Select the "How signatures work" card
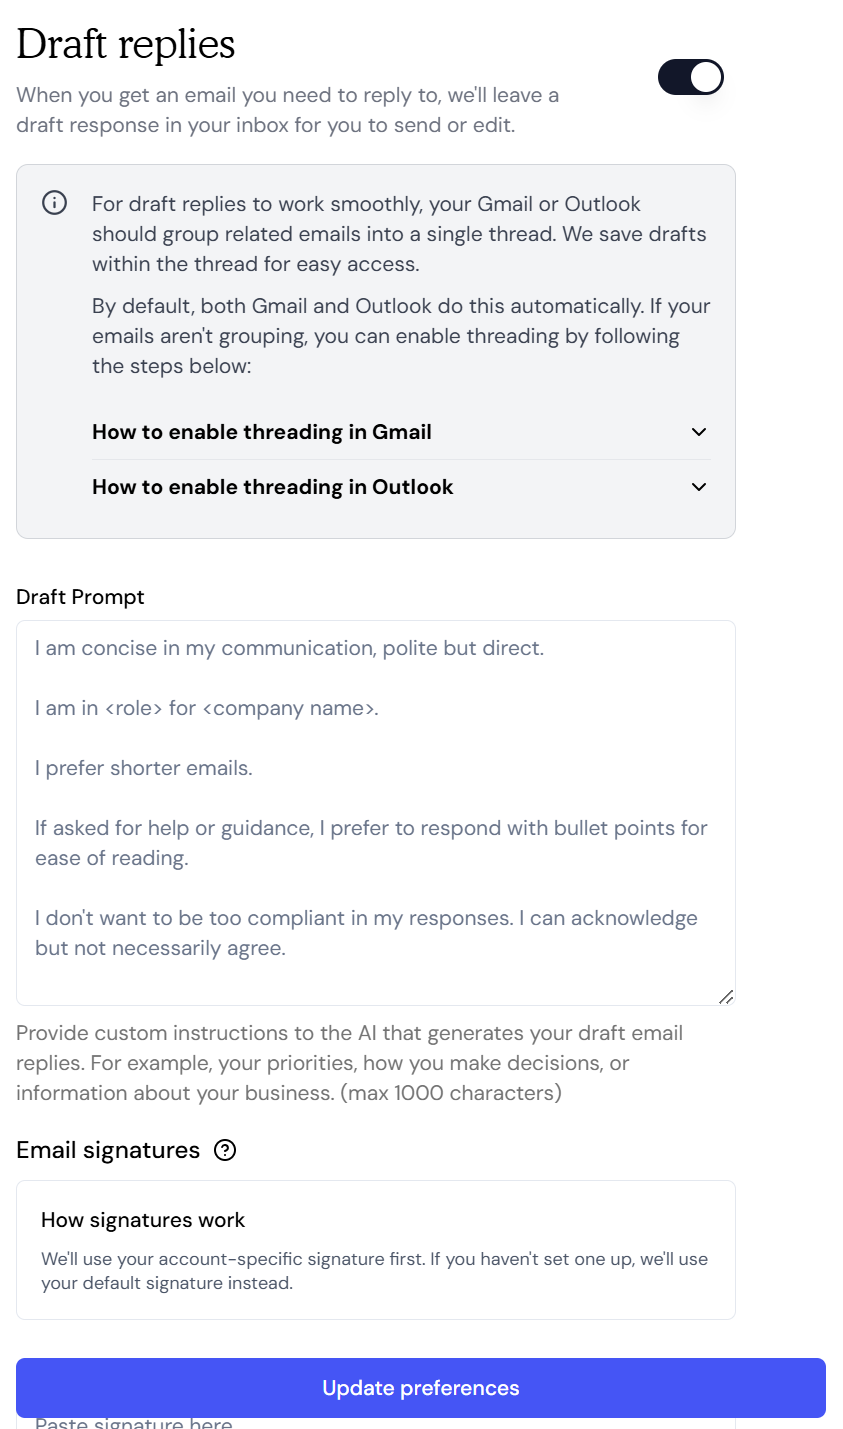The width and height of the screenshot is (843, 1429). 375,1250
